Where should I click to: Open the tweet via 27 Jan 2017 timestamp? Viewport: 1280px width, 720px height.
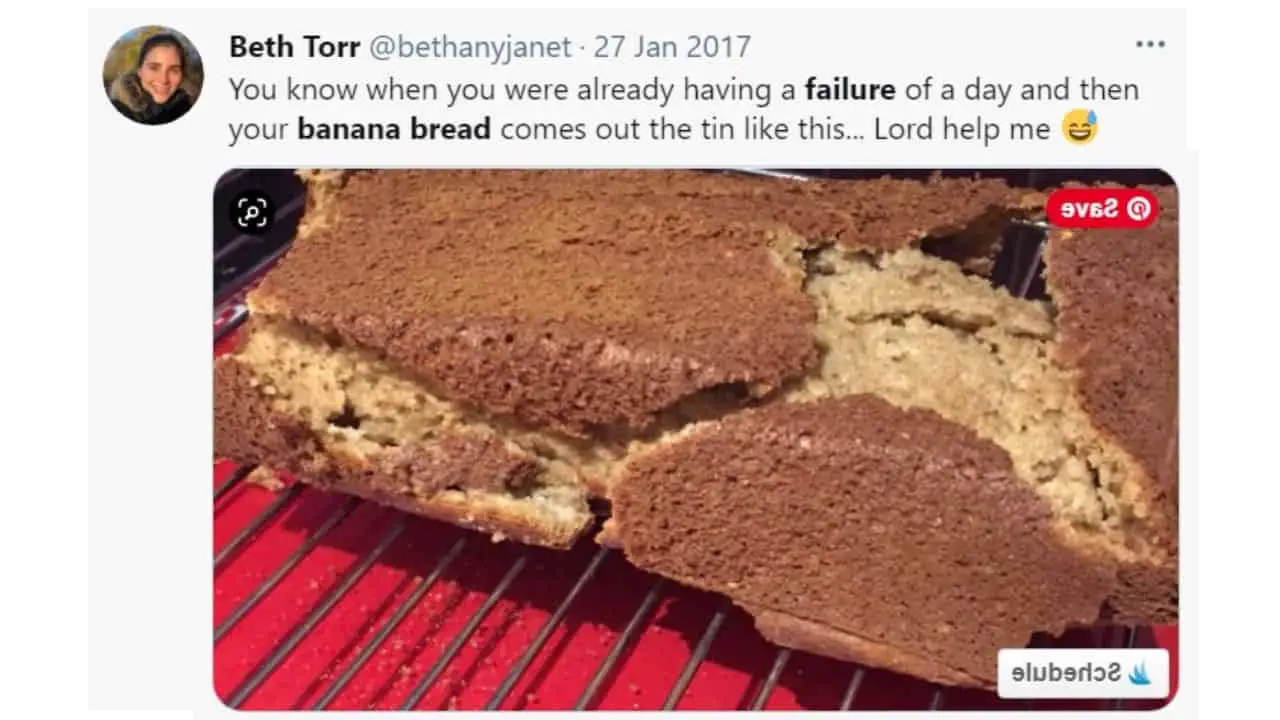point(672,46)
